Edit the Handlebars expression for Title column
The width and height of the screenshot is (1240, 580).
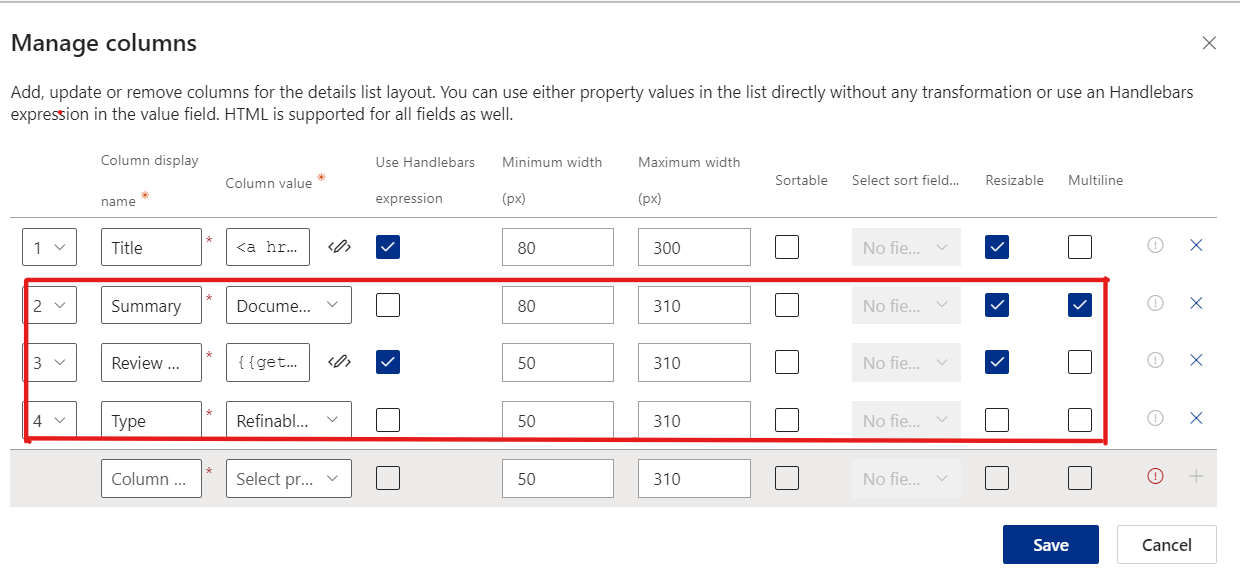pos(339,246)
